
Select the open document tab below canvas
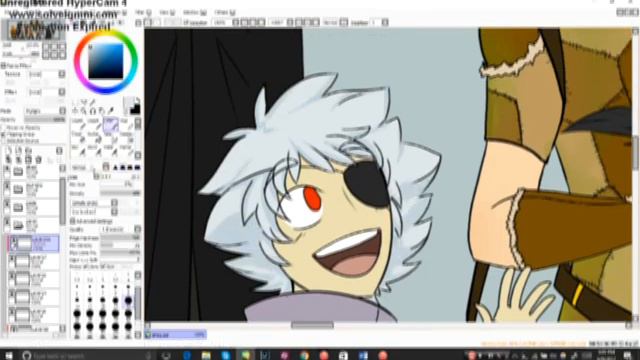coord(176,335)
